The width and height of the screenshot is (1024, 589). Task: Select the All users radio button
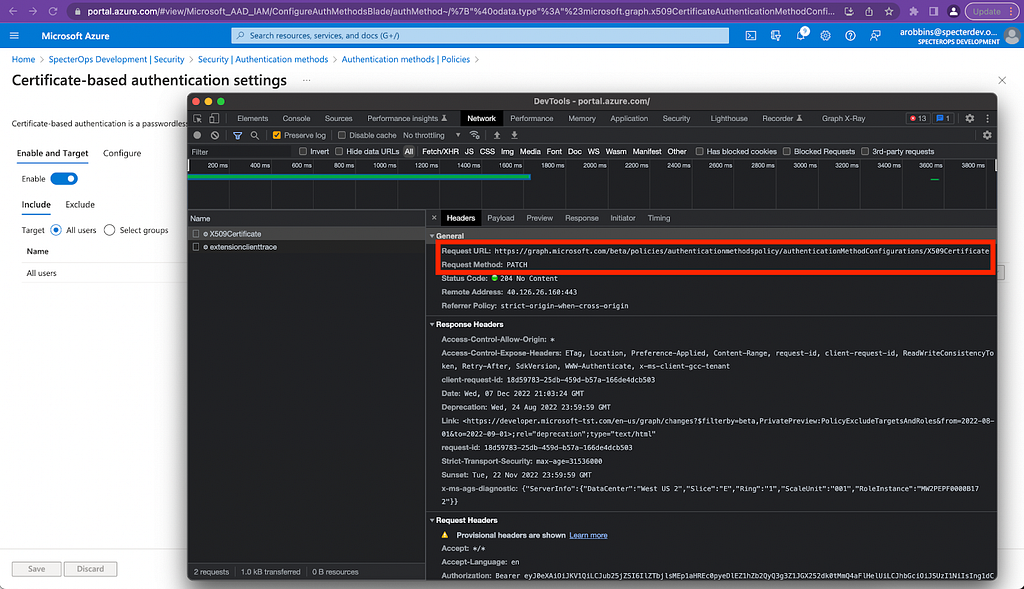point(56,230)
